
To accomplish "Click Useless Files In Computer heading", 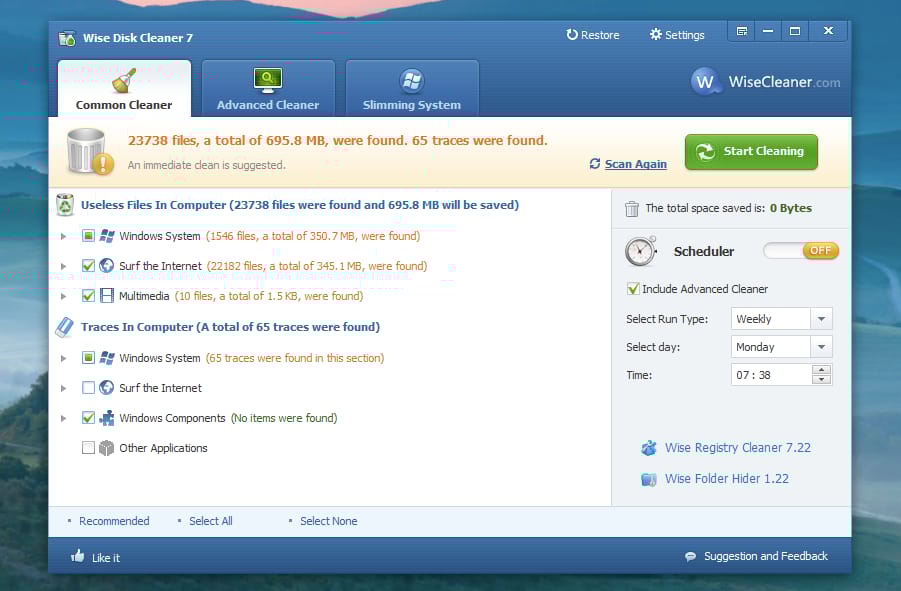I will [x=300, y=205].
